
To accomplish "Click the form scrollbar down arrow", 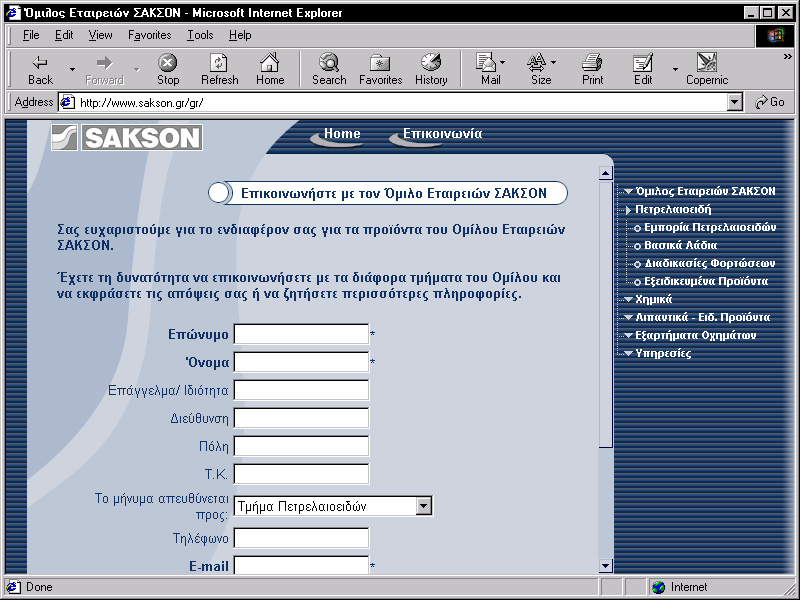I will 606,565.
